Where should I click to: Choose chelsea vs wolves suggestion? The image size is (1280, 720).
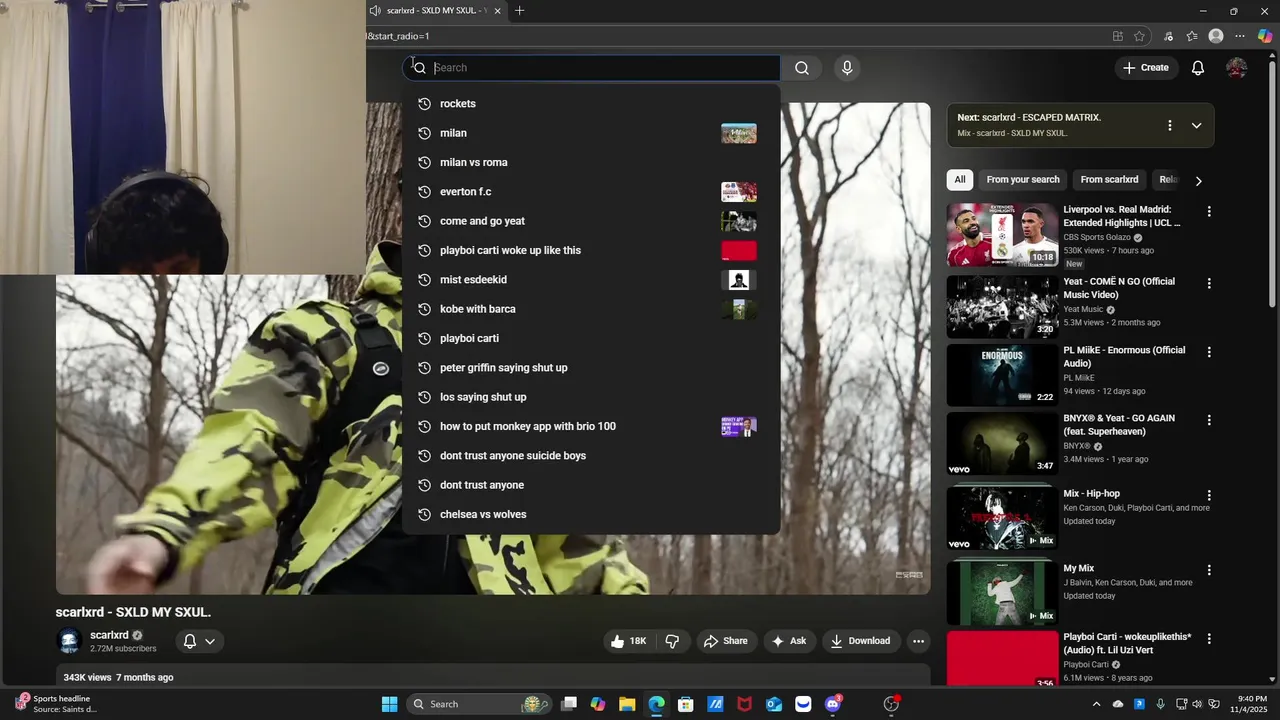(x=591, y=514)
